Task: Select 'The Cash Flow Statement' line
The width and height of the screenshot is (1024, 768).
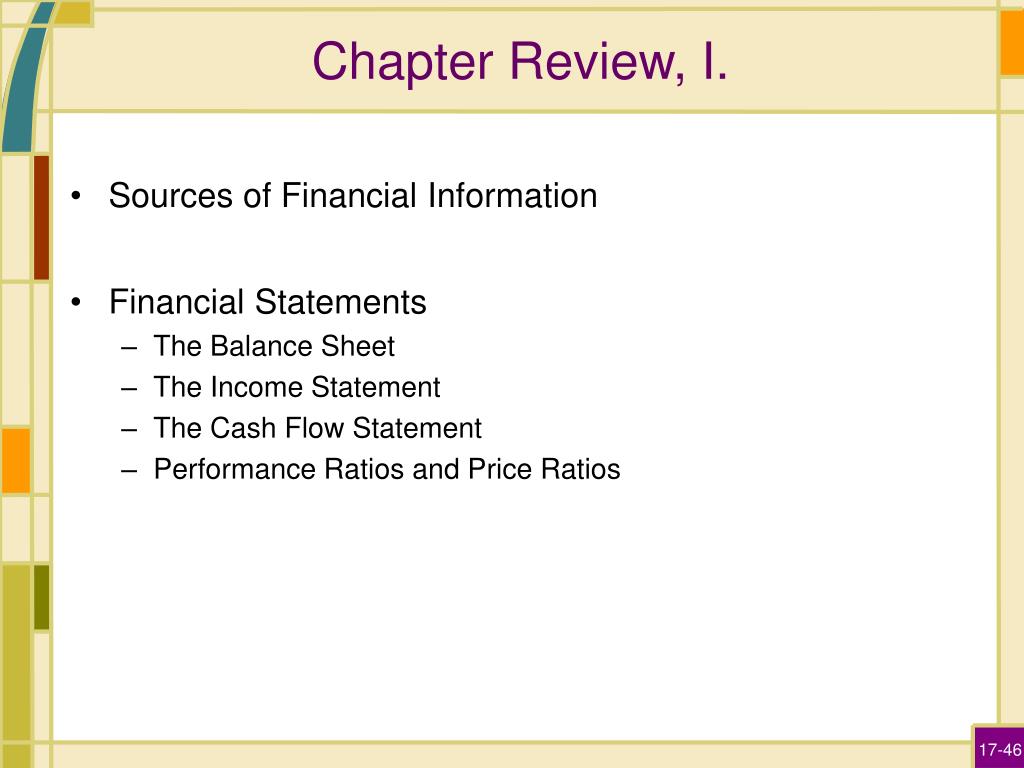Action: pos(317,428)
